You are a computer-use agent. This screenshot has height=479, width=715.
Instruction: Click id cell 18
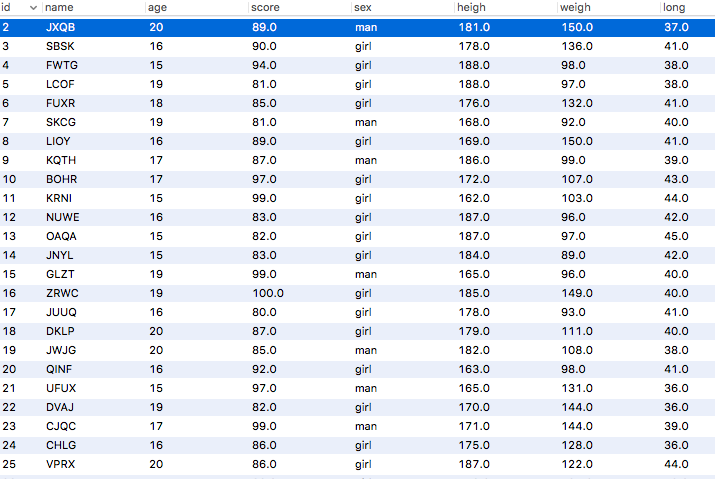[x=9, y=331]
